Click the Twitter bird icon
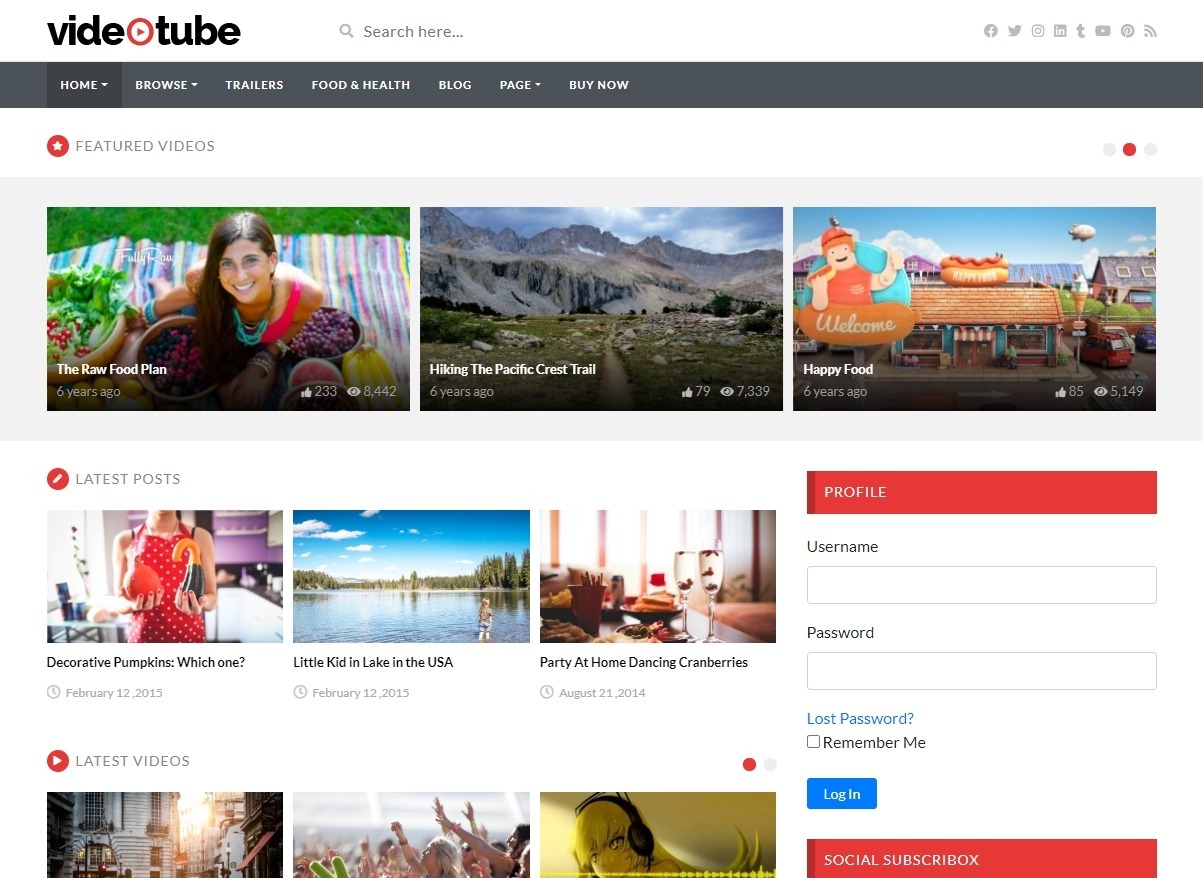The height and width of the screenshot is (878, 1203). click(1014, 31)
